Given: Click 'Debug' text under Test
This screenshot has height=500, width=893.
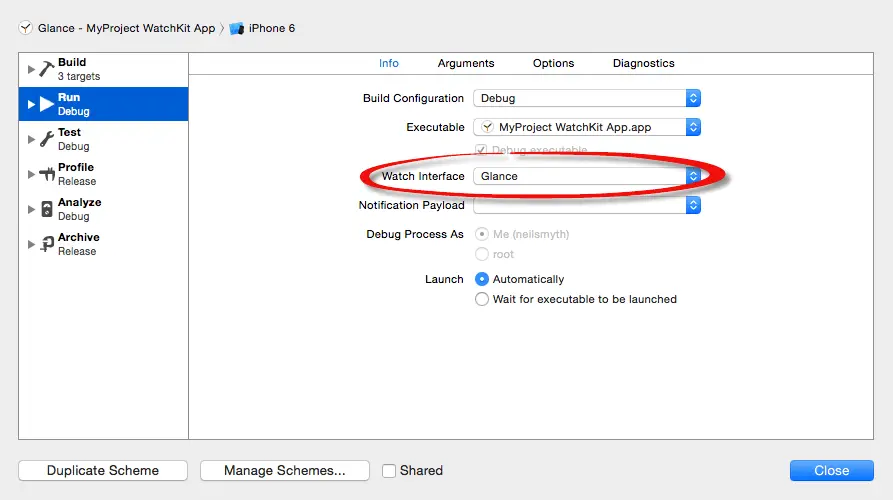Looking at the screenshot, I should point(73,146).
